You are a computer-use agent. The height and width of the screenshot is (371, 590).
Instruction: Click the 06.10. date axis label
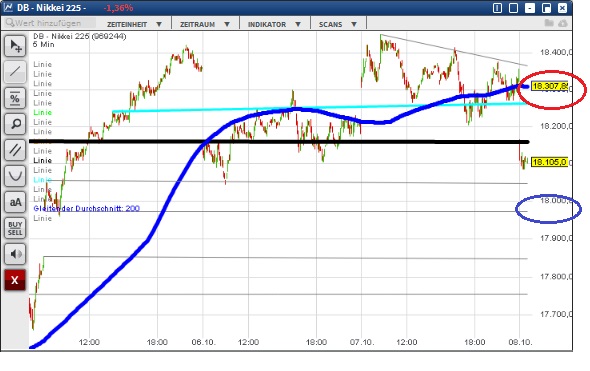tap(203, 342)
